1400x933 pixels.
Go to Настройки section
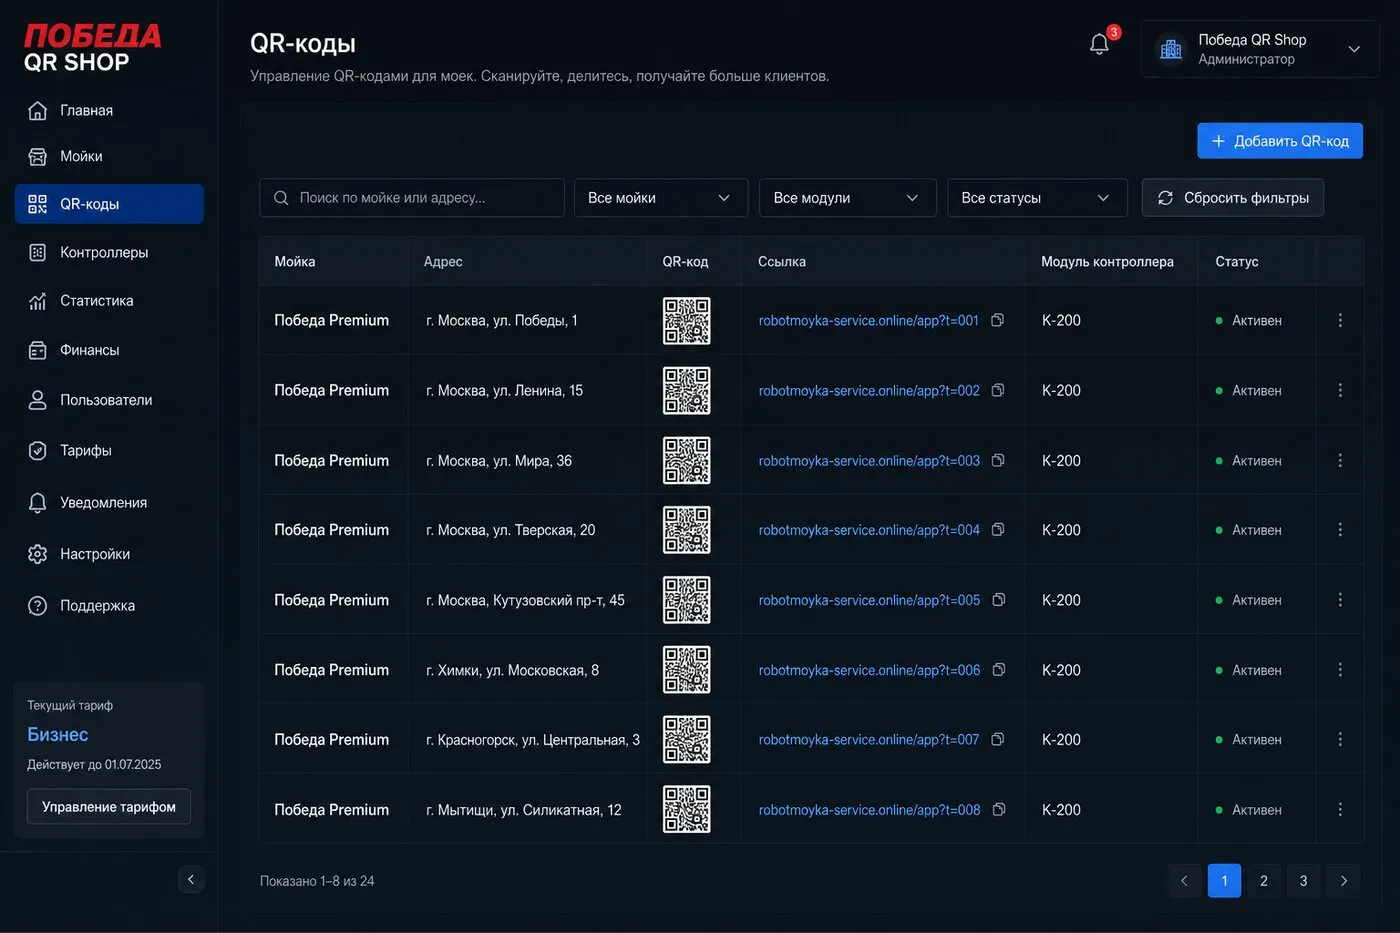click(109, 554)
